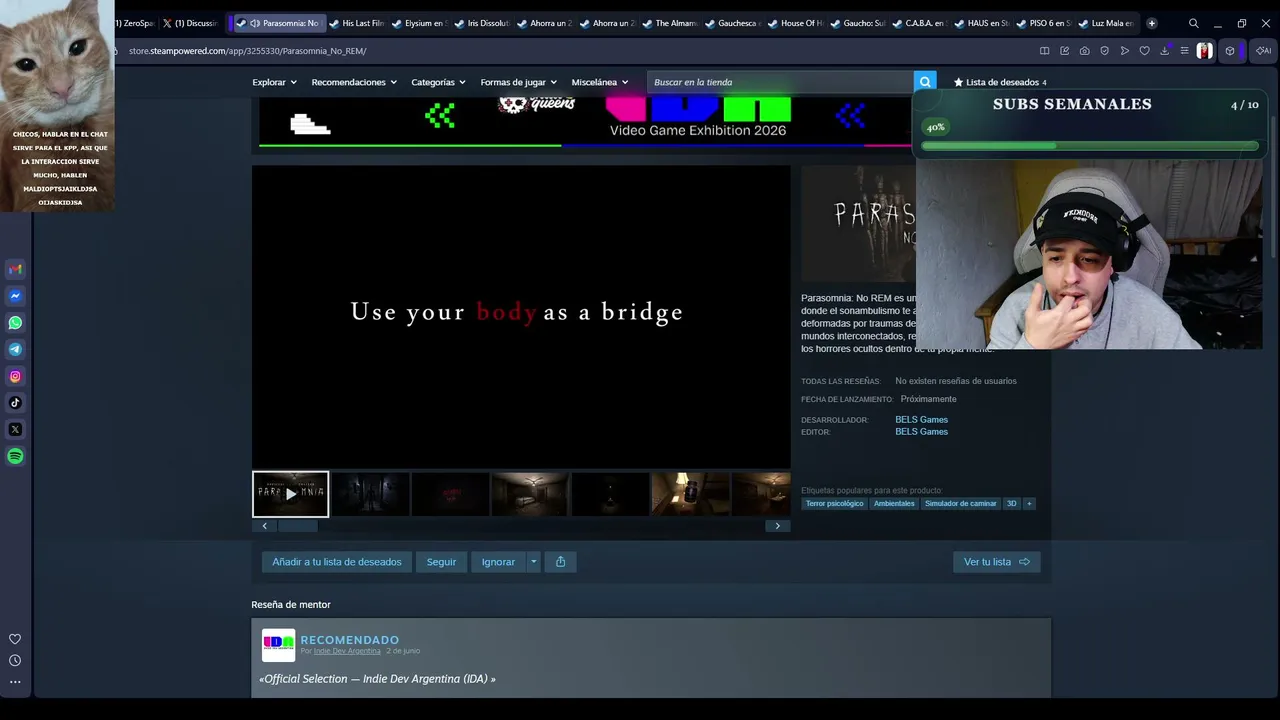Open the sidebar history clock icon

[x=15, y=660]
